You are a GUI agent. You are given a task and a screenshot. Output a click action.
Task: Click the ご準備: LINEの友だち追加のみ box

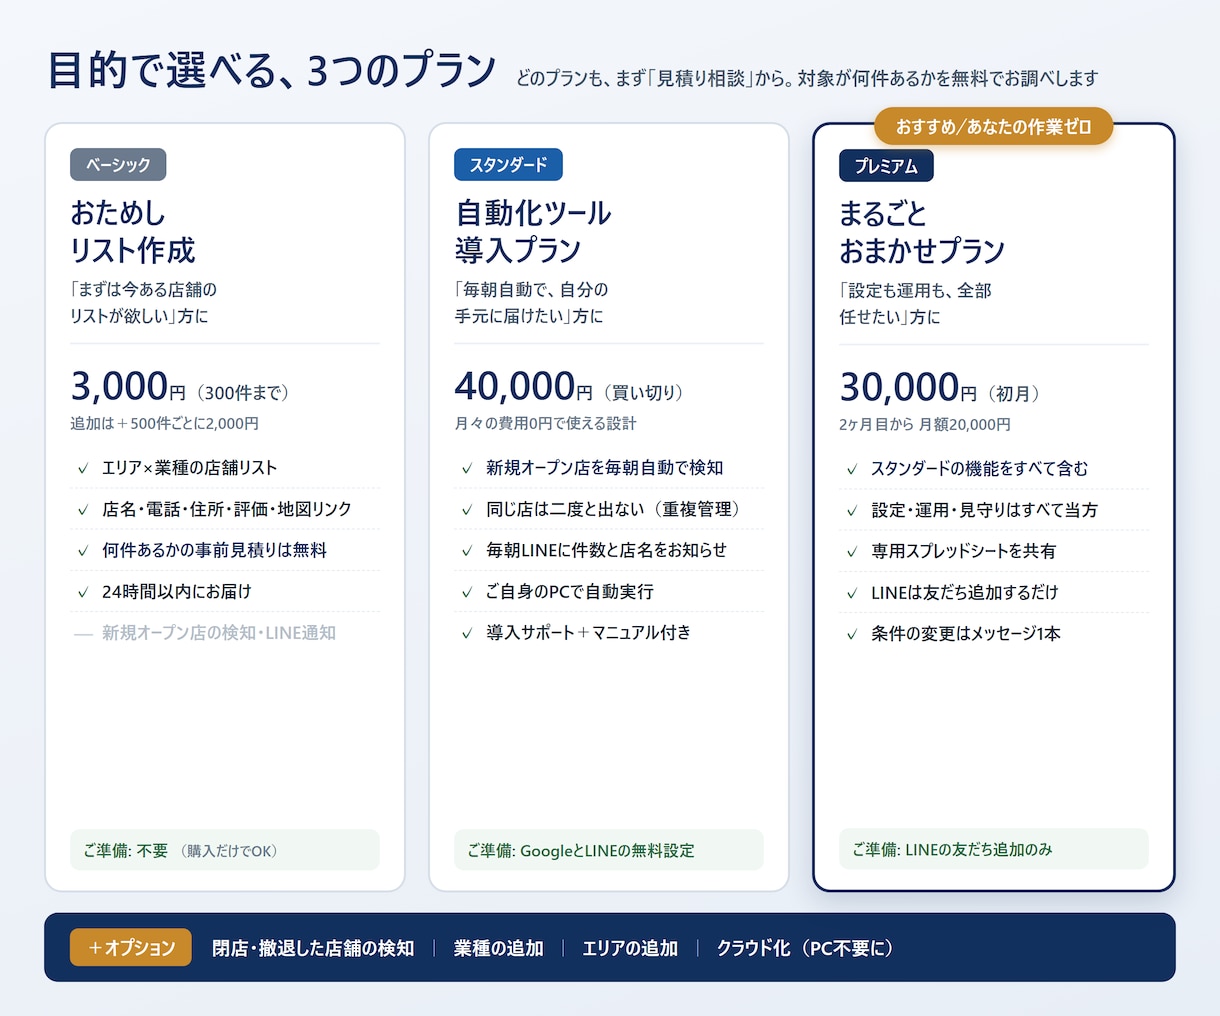pos(994,849)
